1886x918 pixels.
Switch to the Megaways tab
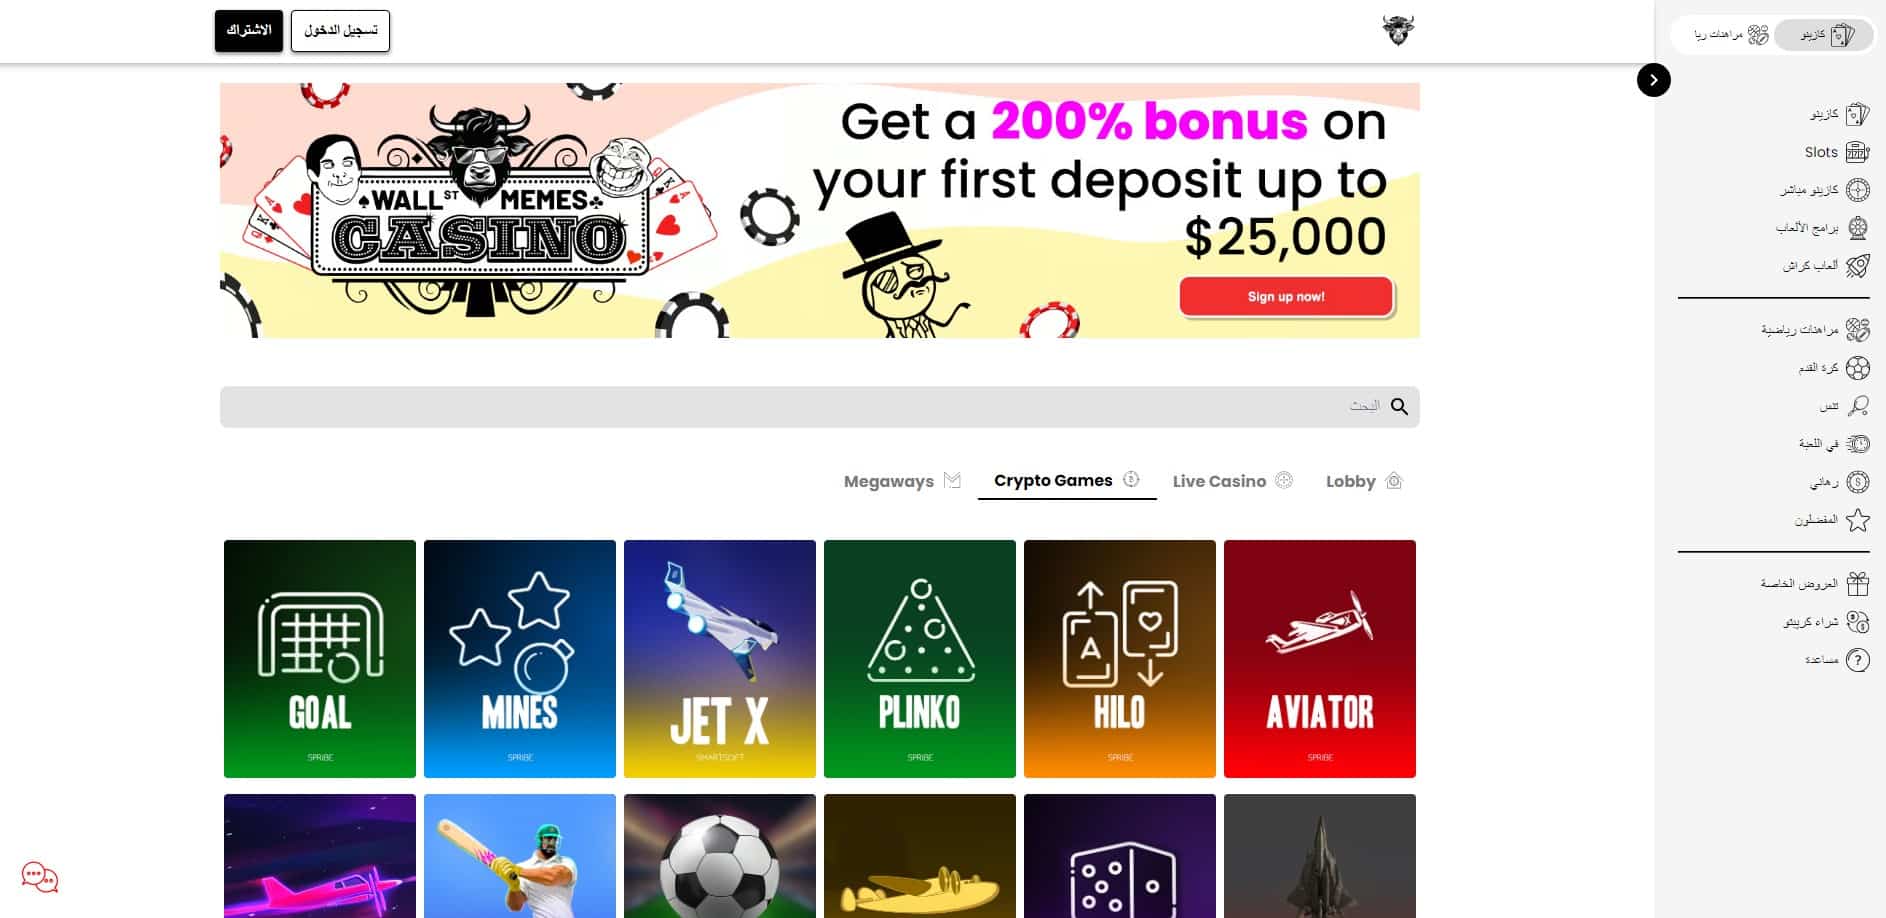902,481
